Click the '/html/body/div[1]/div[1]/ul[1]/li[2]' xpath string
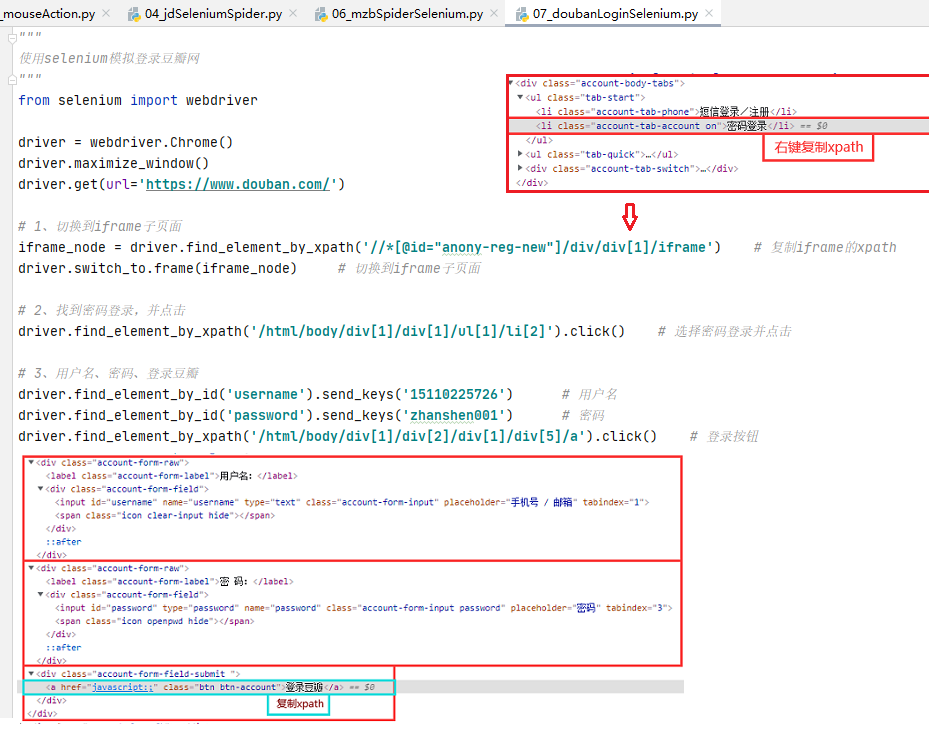This screenshot has width=929, height=729. pyautogui.click(x=405, y=331)
